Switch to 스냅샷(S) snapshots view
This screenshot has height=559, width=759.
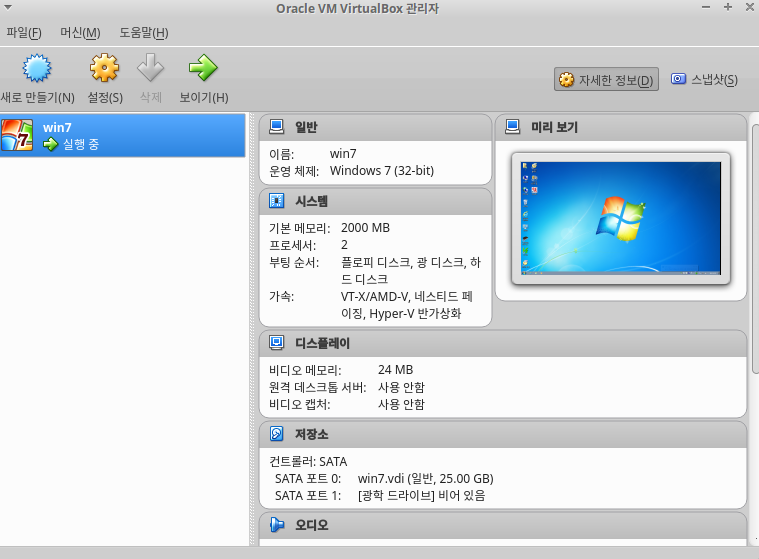(x=704, y=79)
